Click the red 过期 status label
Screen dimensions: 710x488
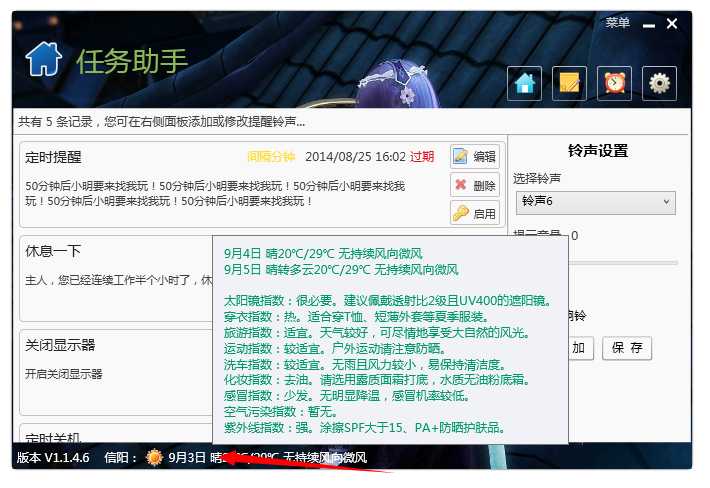pos(422,157)
